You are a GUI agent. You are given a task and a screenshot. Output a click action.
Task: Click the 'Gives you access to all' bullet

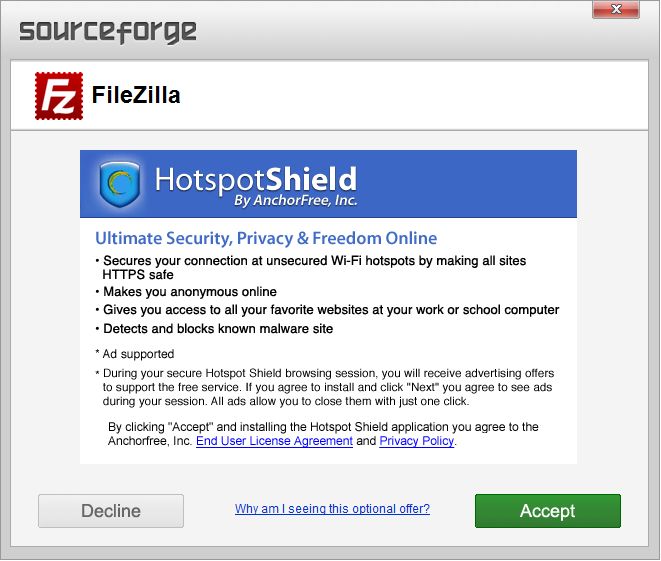[x=331, y=310]
